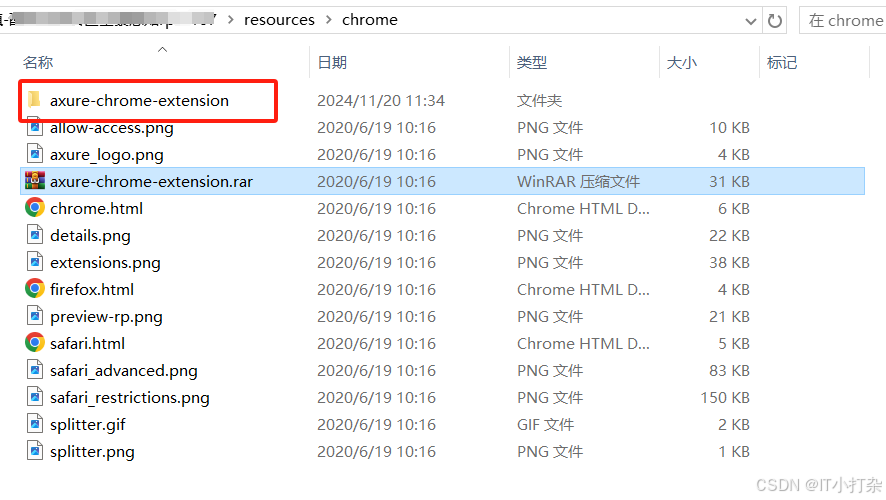This screenshot has height=500, width=886.
Task: Select the safari.html Chrome icon
Action: (x=35, y=343)
